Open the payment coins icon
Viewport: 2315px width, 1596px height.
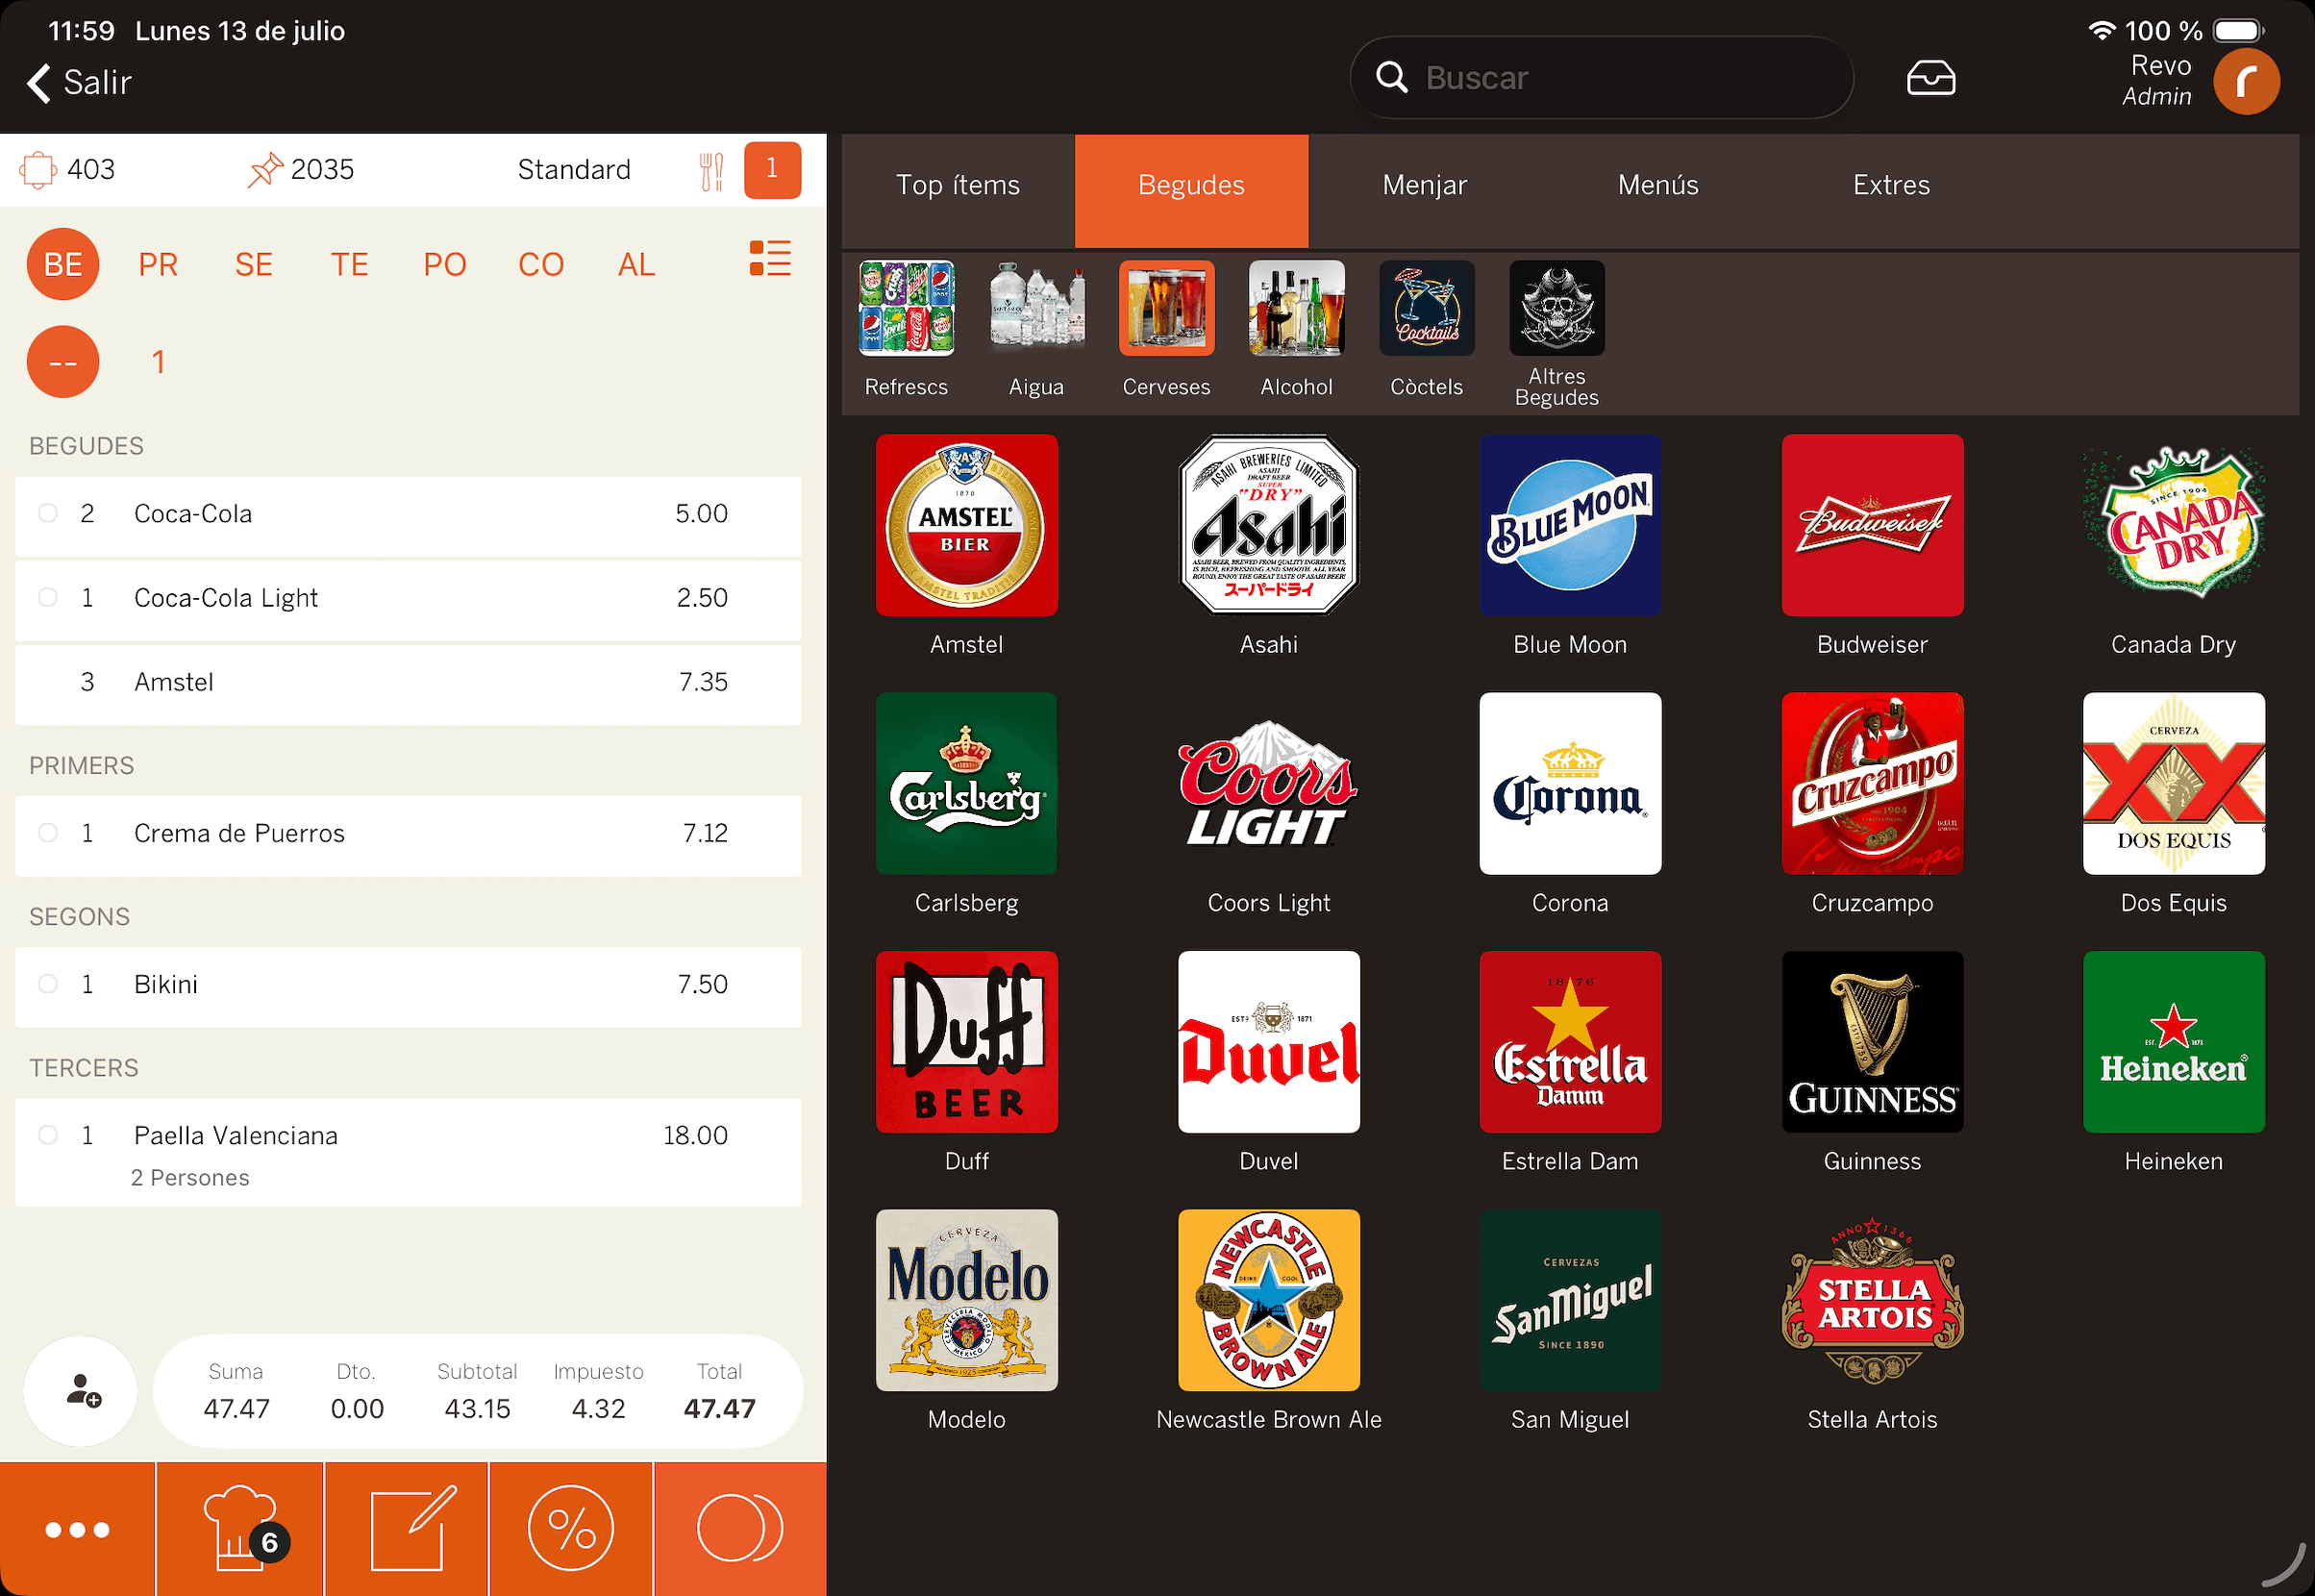(x=740, y=1529)
